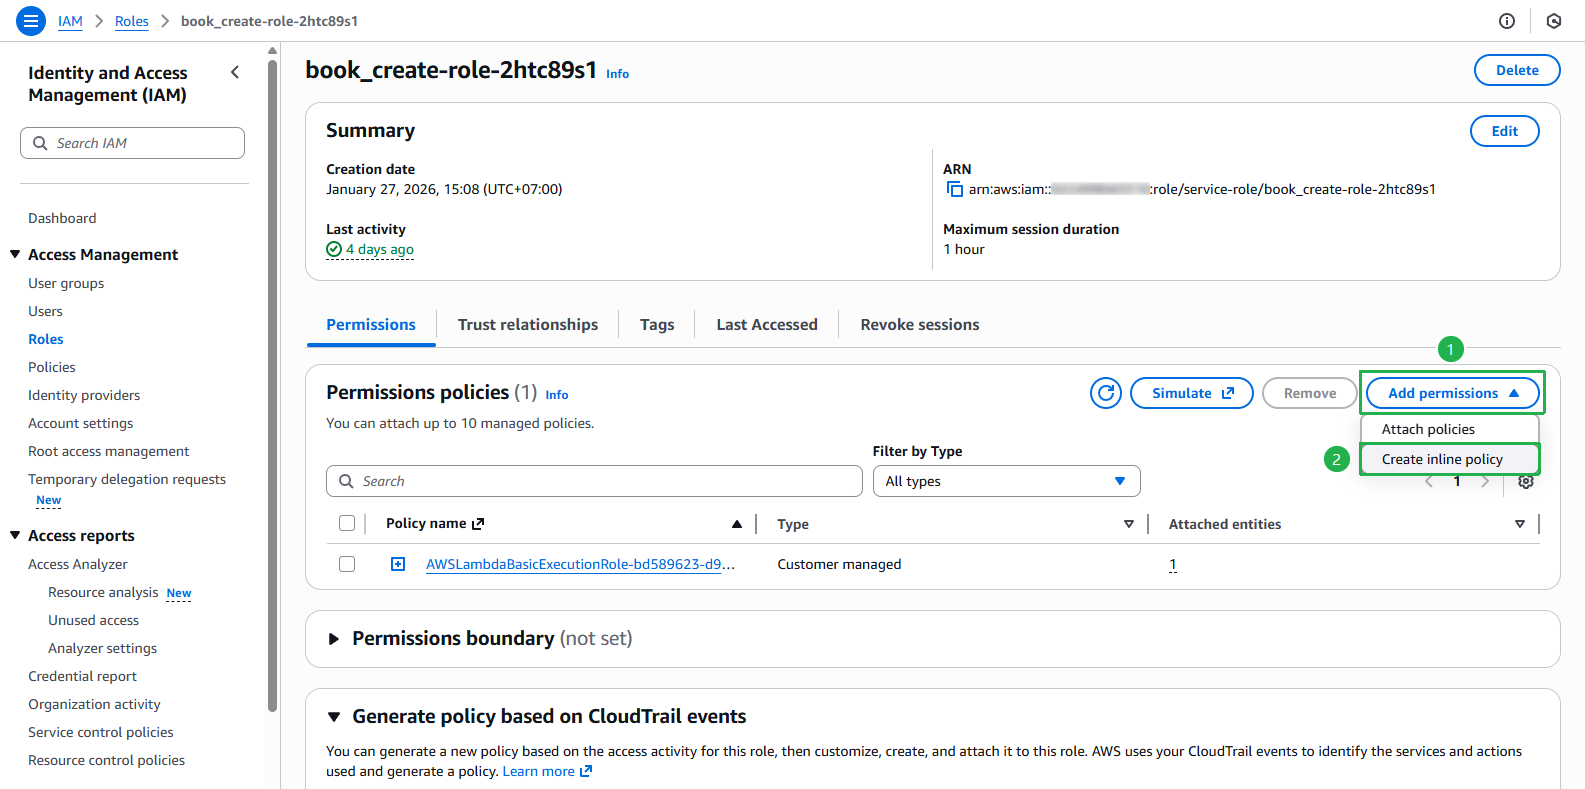The height and width of the screenshot is (789, 1585).
Task: Open Unused access in the sidebar
Action: [x=94, y=620]
